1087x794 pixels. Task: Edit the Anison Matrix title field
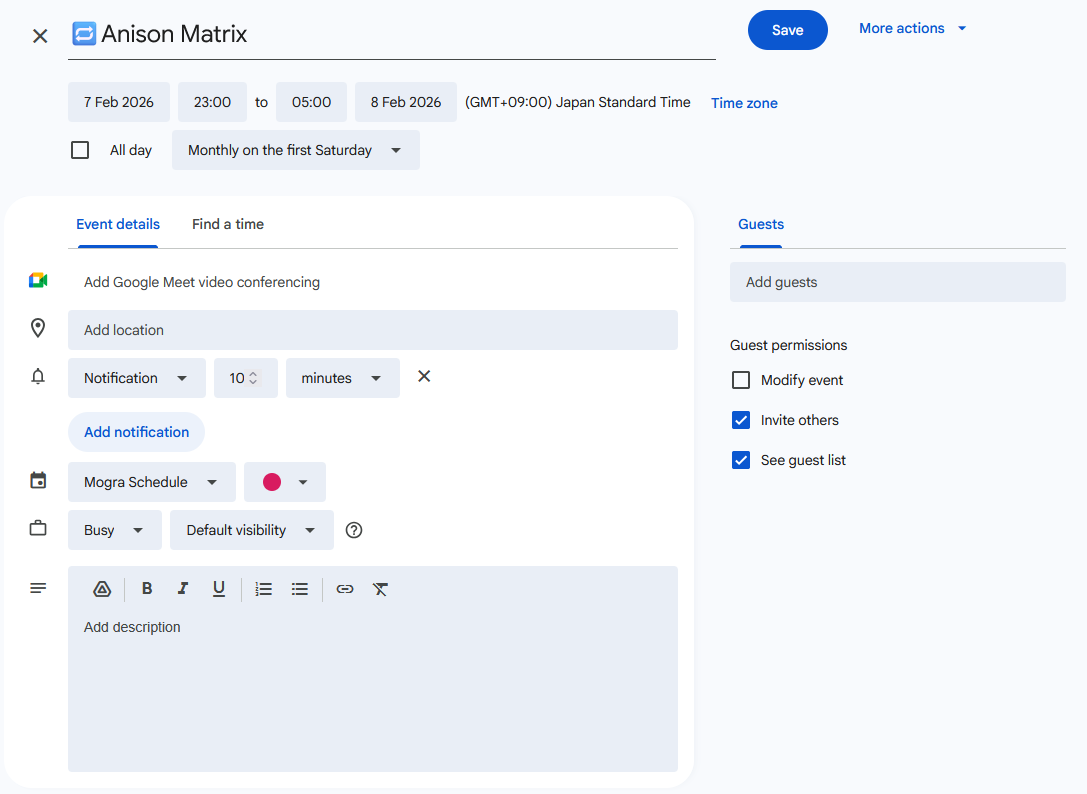tap(392, 34)
